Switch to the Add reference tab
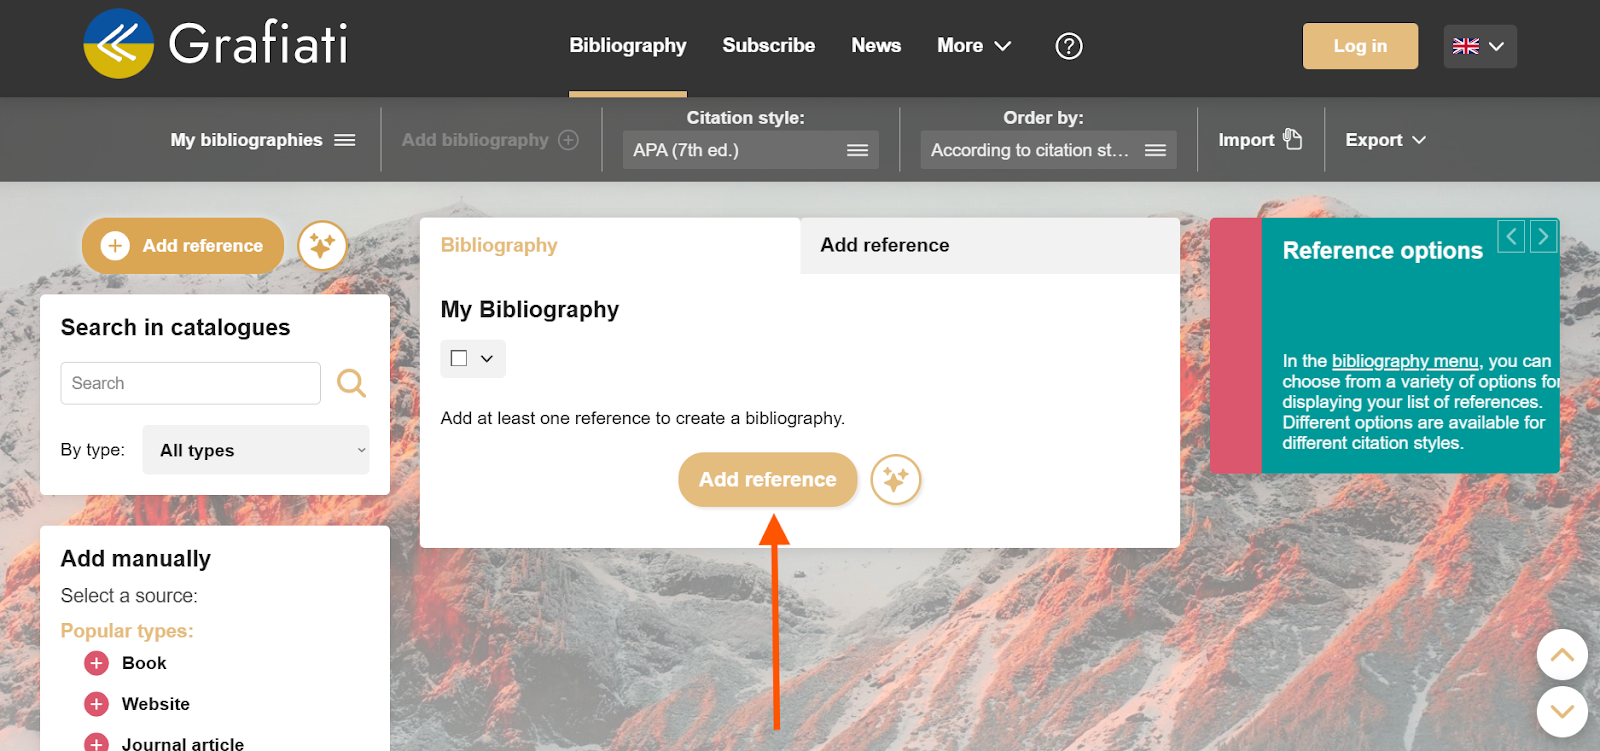 884,245
